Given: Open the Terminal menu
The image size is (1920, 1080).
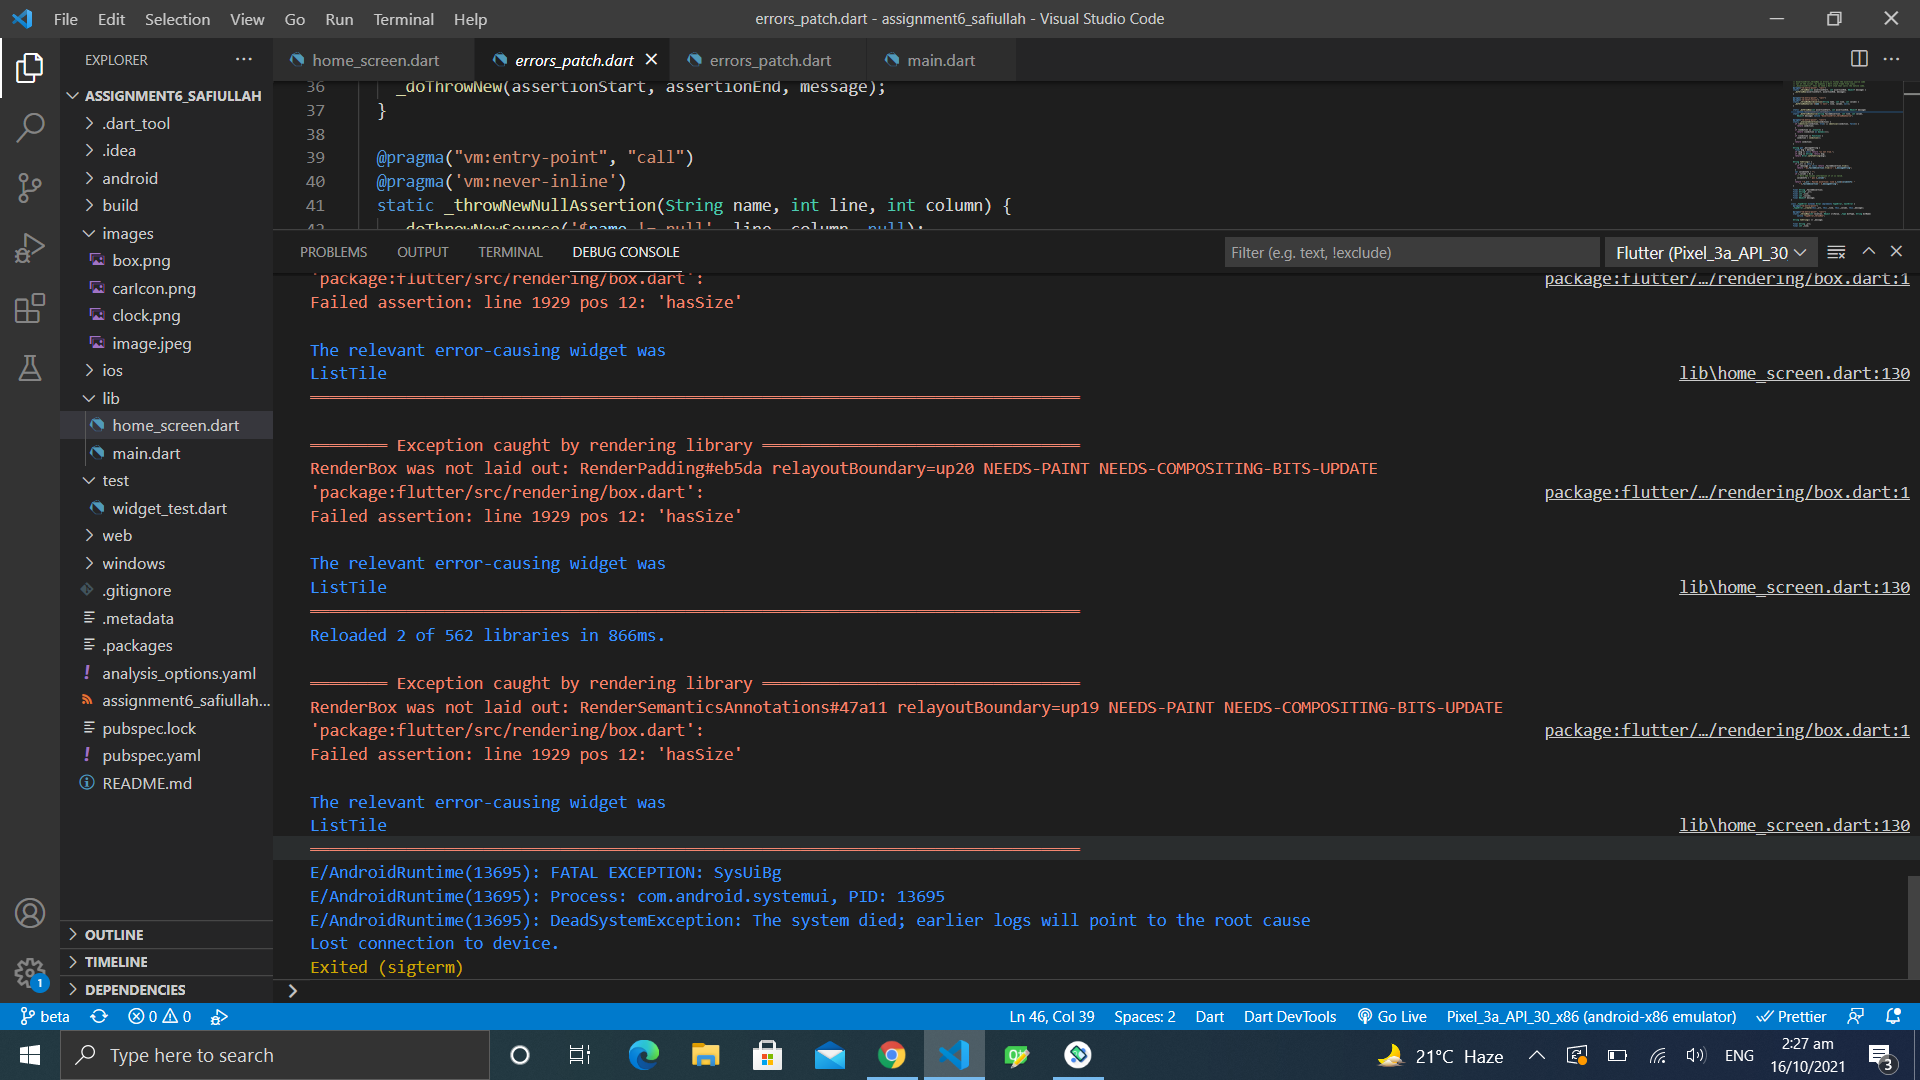Looking at the screenshot, I should pyautogui.click(x=403, y=19).
